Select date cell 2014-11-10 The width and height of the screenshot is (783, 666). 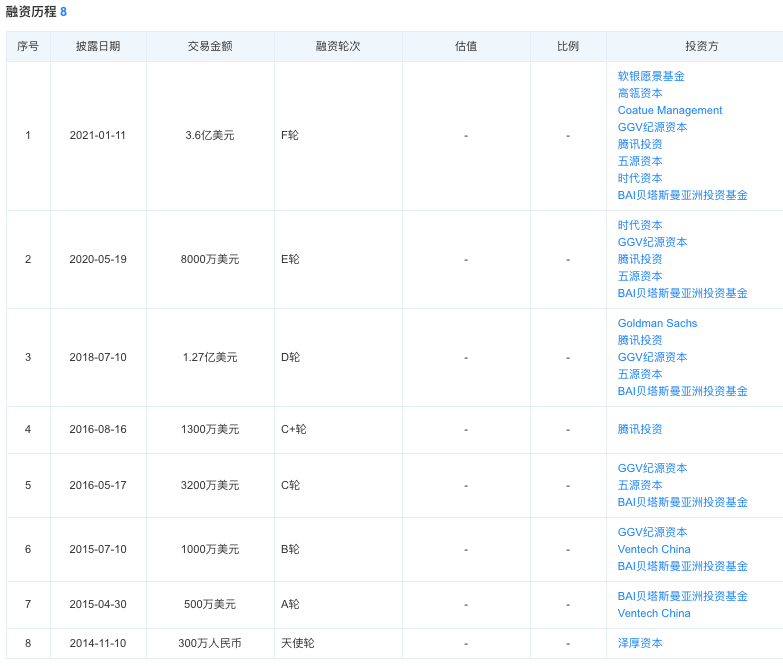point(98,643)
